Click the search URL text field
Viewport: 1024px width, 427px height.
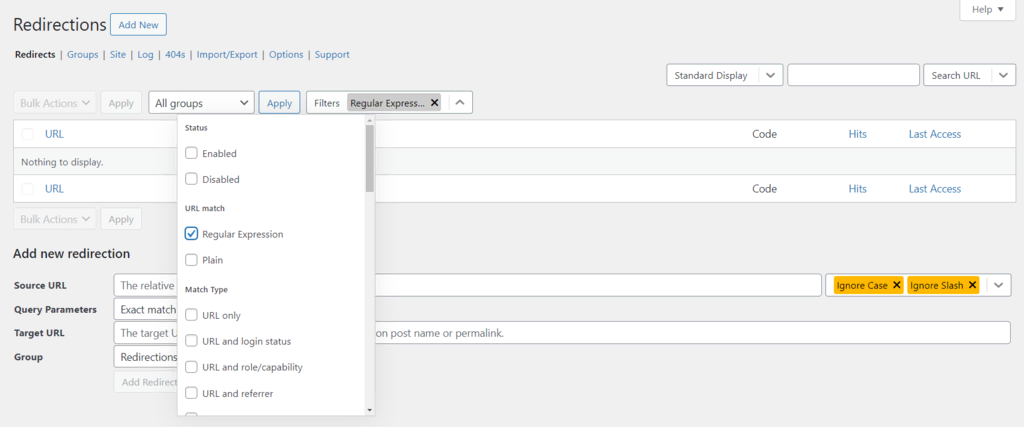[853, 75]
